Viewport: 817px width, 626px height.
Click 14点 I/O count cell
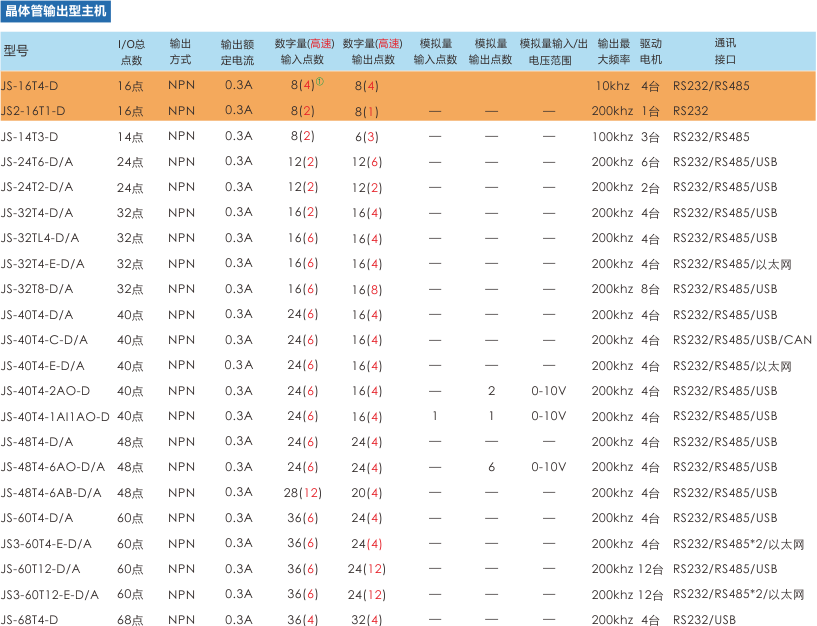(x=130, y=137)
